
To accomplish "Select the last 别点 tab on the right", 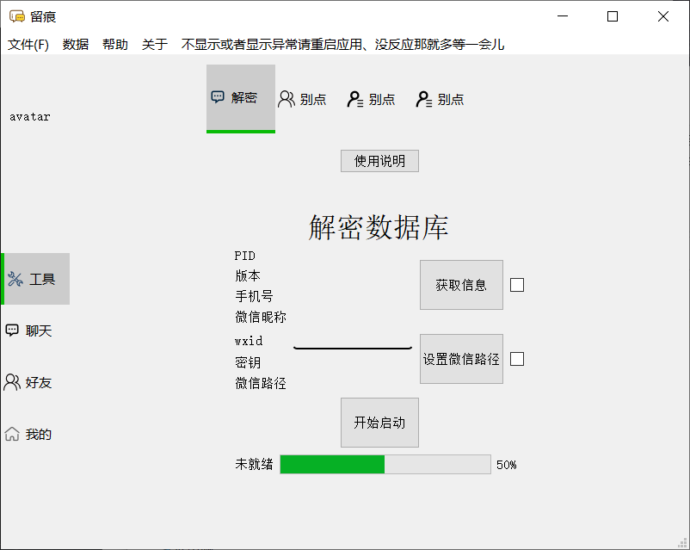I will [424, 99].
